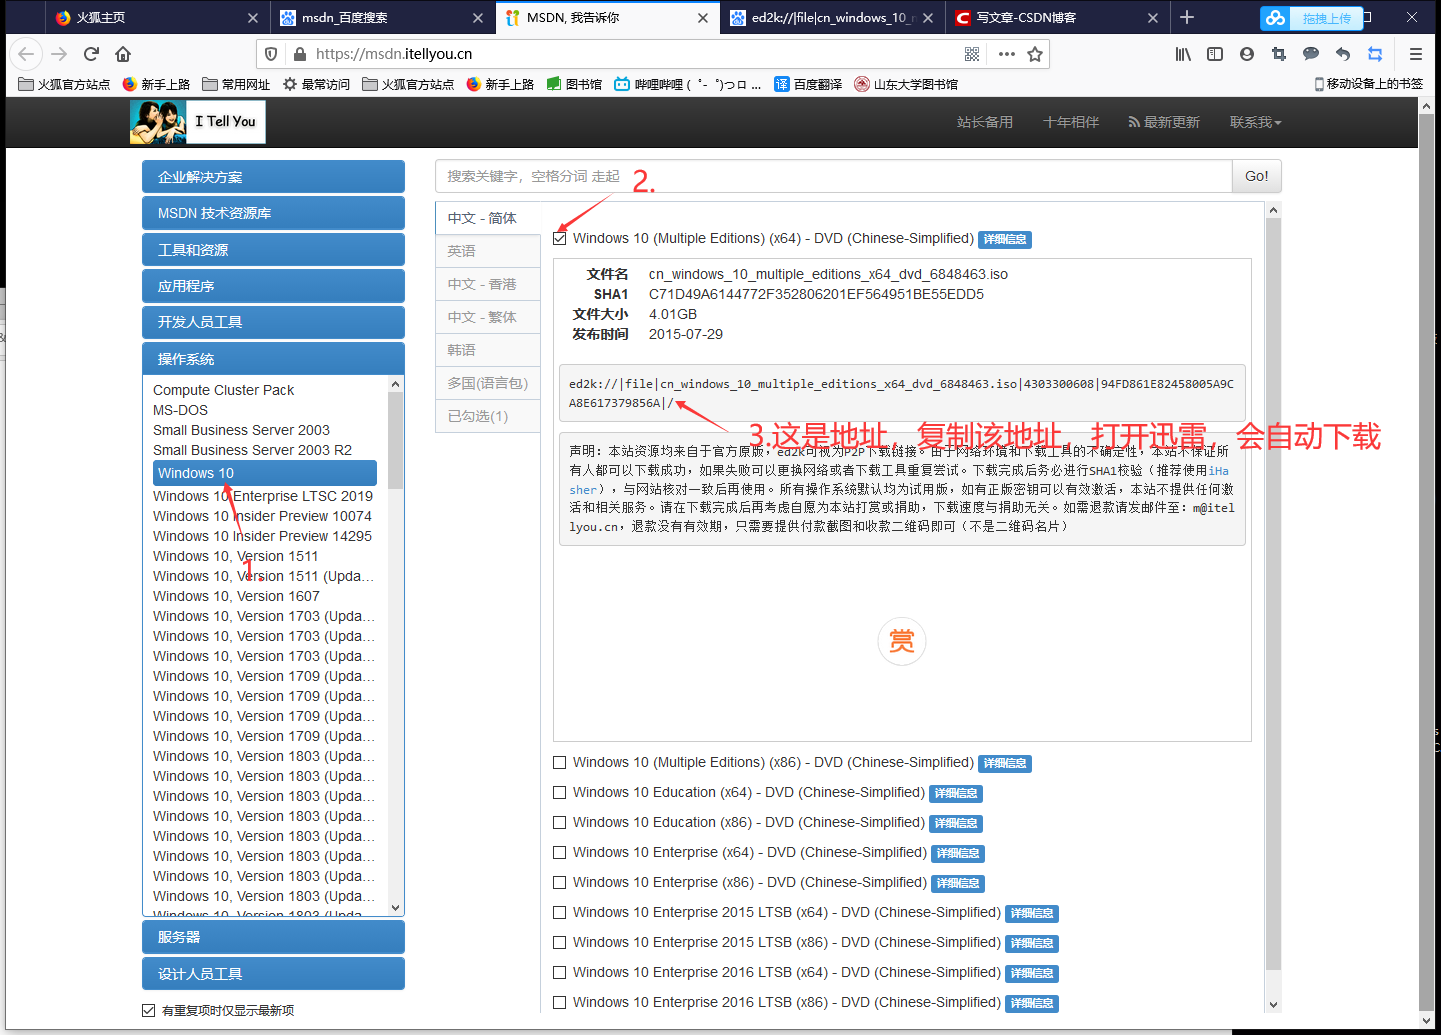The width and height of the screenshot is (1441, 1035).
Task: Open 详细信息 for Multiple Editions (x64)
Action: [1004, 239]
